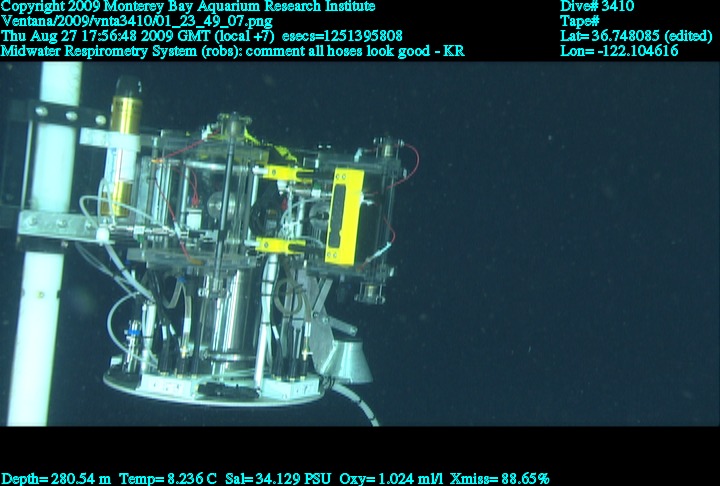Click the 'Midwater Respirometry System (robs)' comment line
The height and width of the screenshot is (486, 720).
click(x=232, y=51)
